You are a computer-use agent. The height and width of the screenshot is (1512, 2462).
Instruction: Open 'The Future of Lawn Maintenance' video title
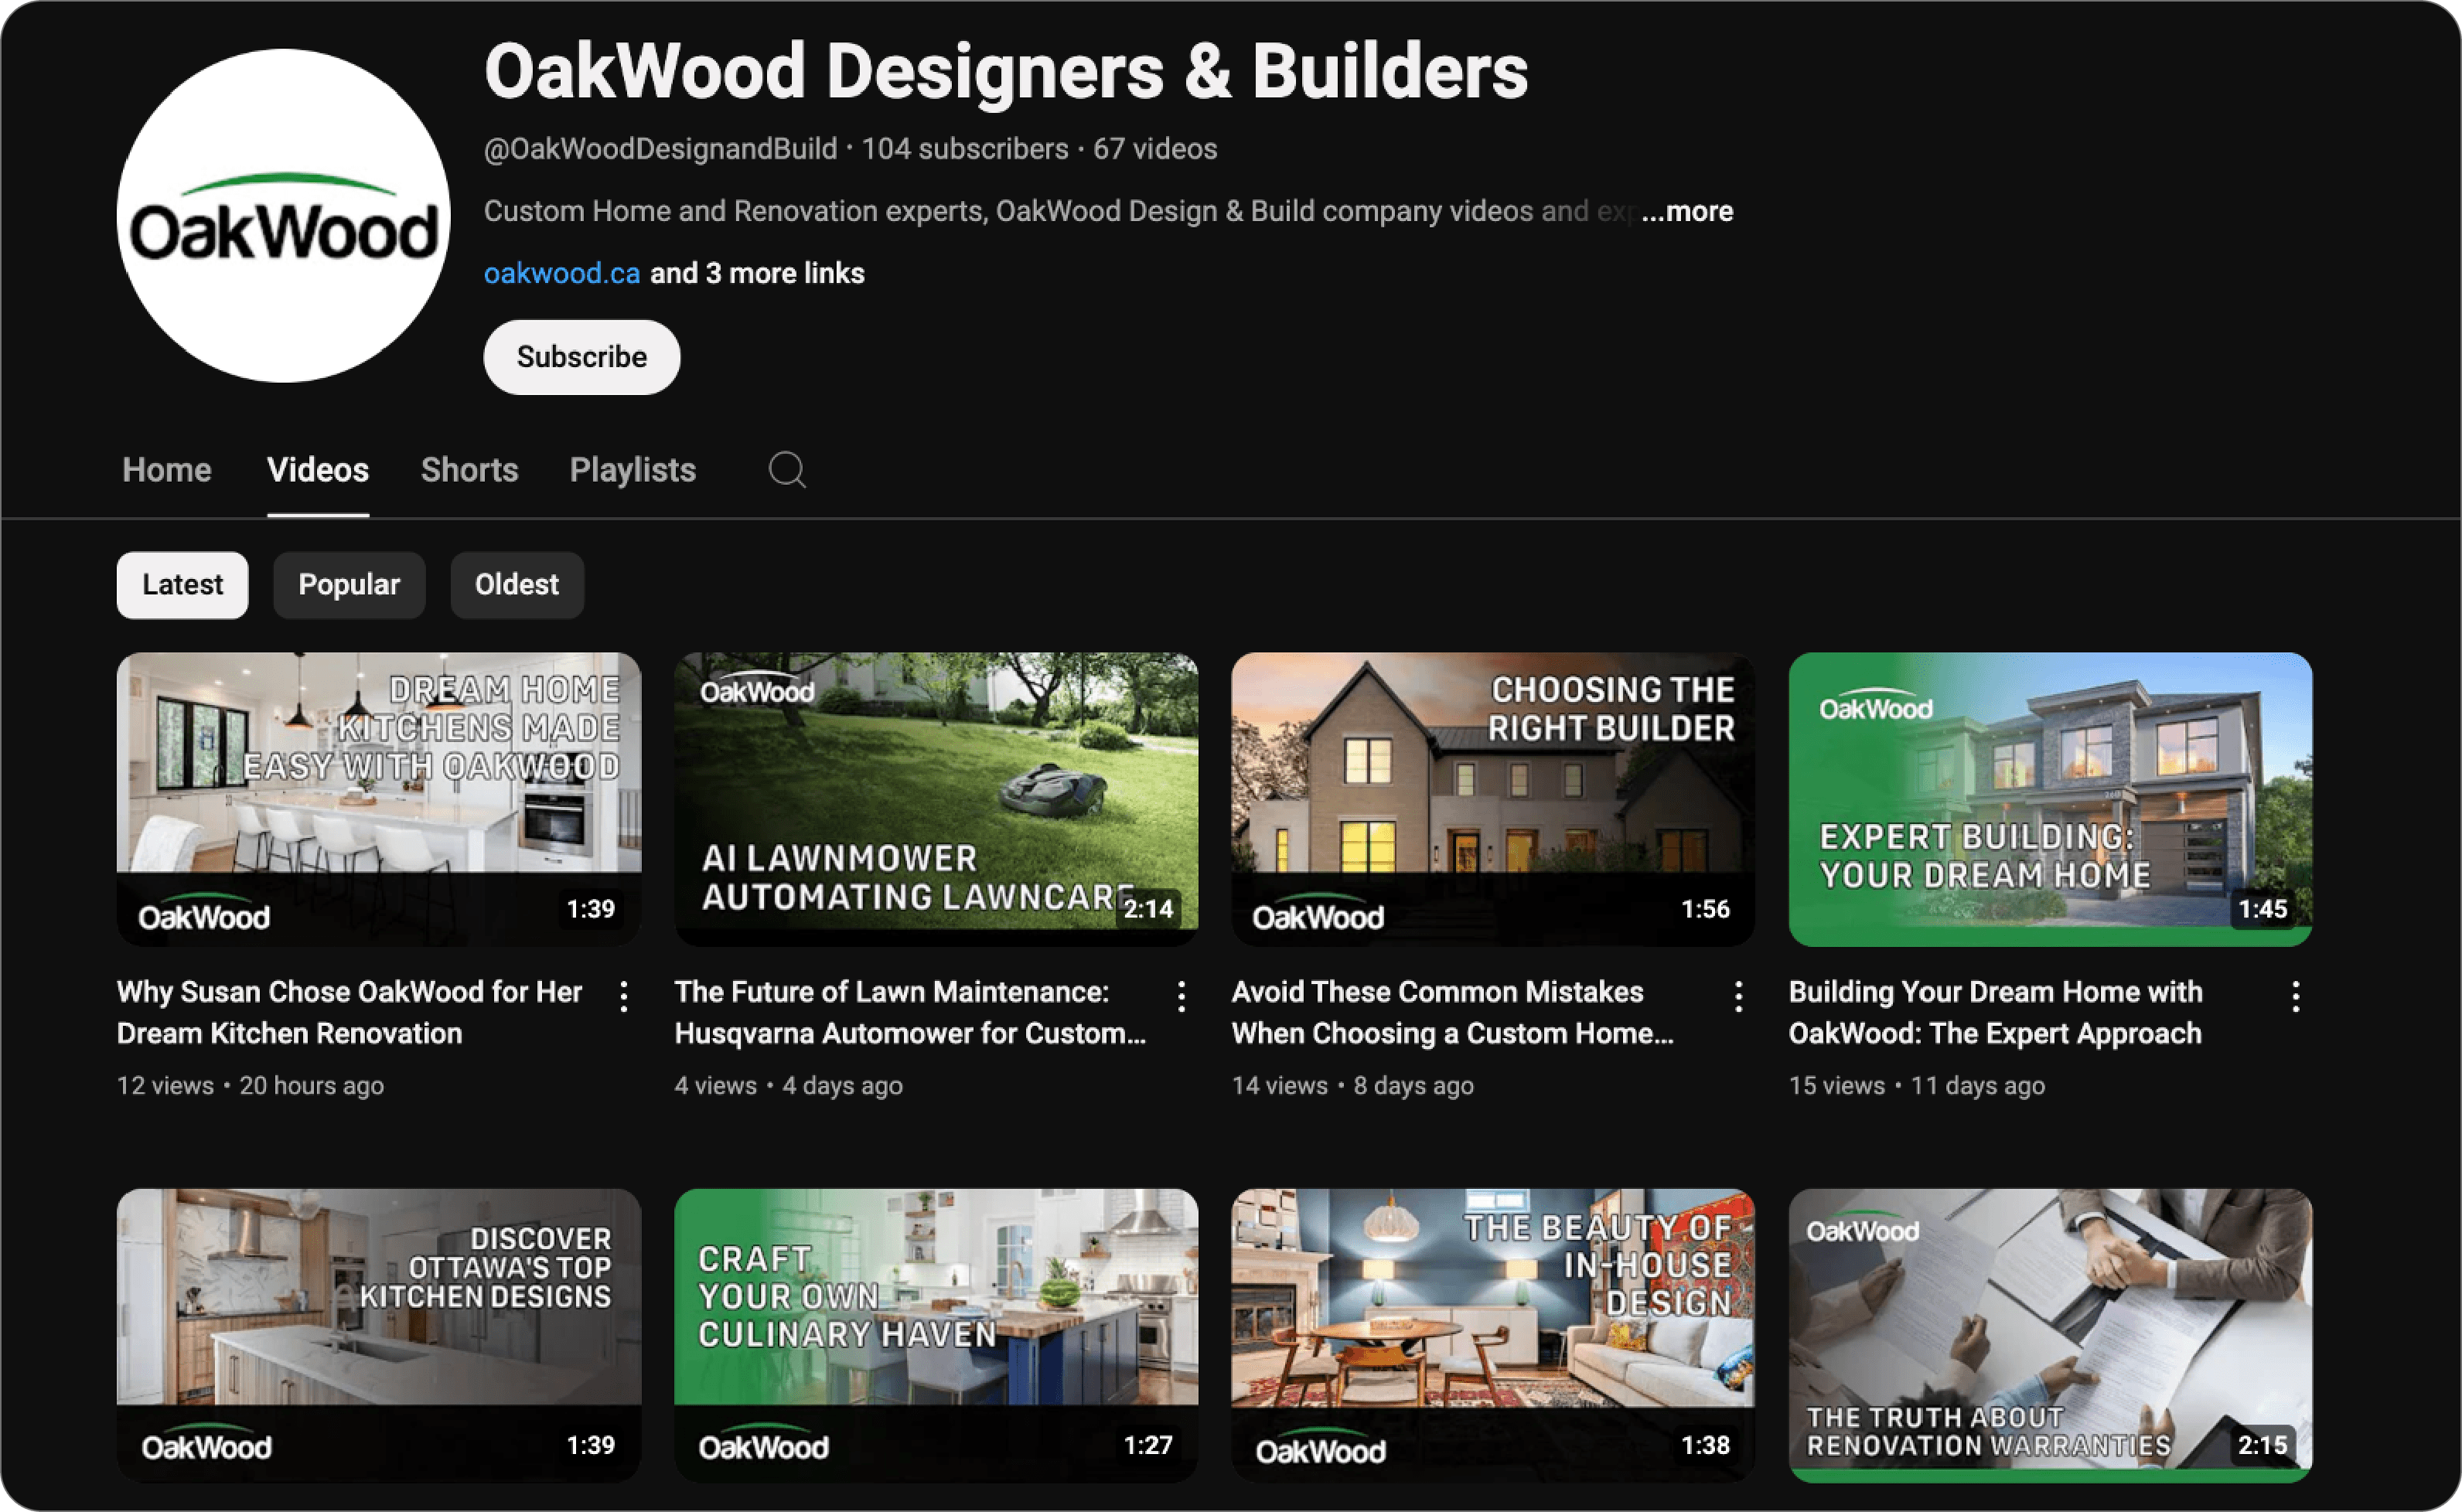910,1012
